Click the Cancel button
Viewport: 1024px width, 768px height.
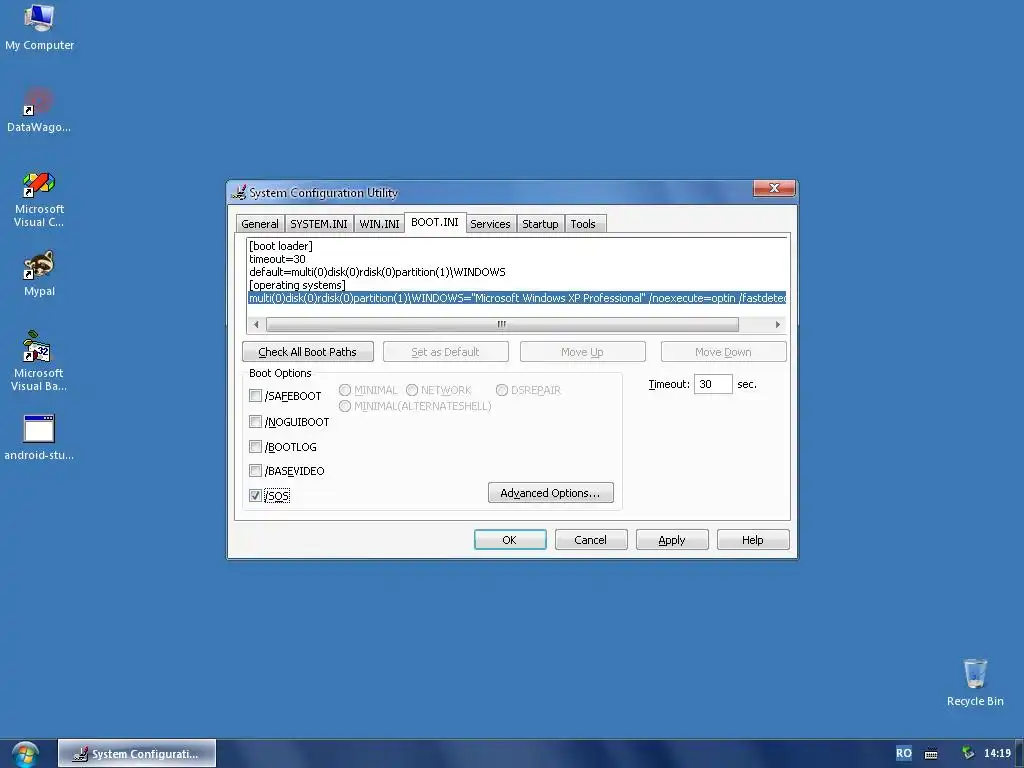(591, 540)
